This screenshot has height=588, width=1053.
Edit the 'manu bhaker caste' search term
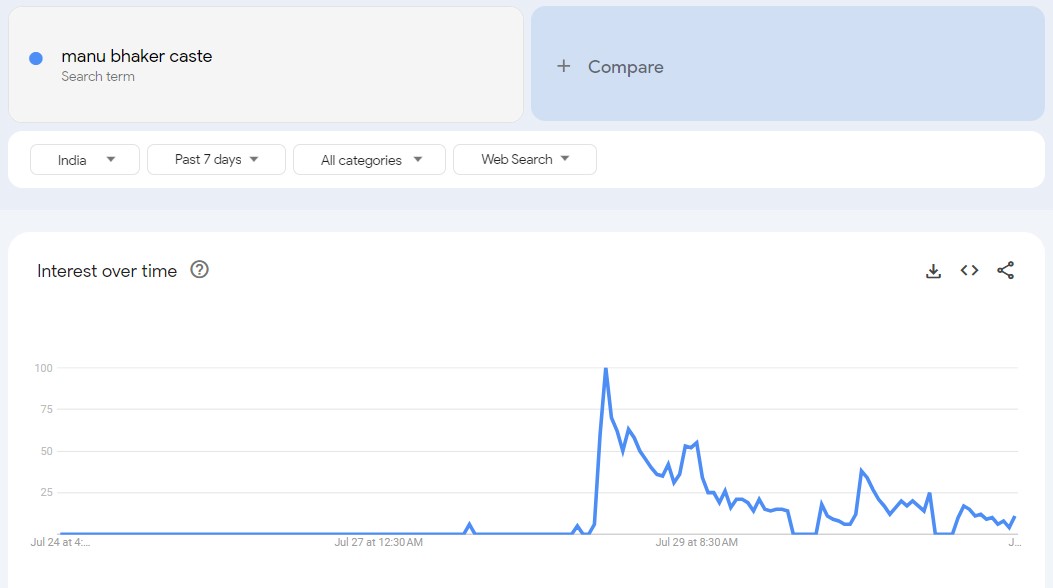(x=137, y=56)
